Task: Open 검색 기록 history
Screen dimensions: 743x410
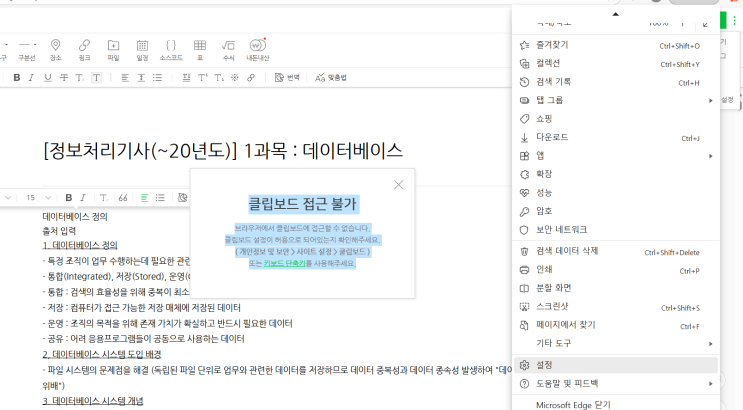Action: [616, 82]
